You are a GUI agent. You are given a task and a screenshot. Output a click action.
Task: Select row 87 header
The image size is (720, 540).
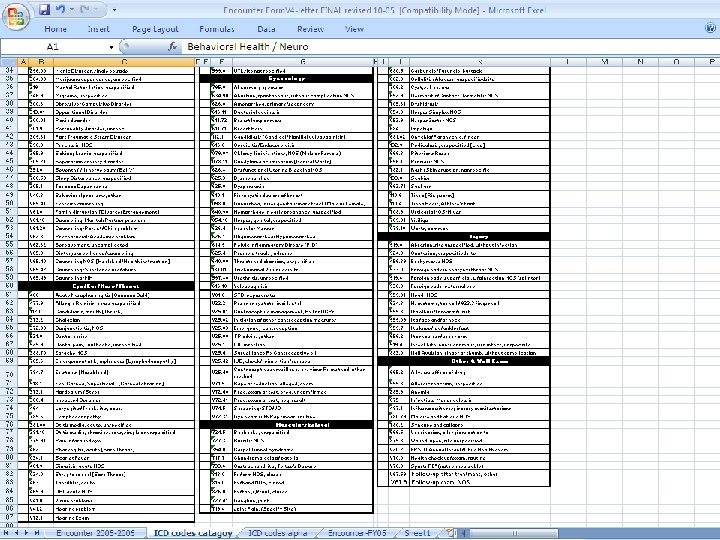click(x=9, y=518)
